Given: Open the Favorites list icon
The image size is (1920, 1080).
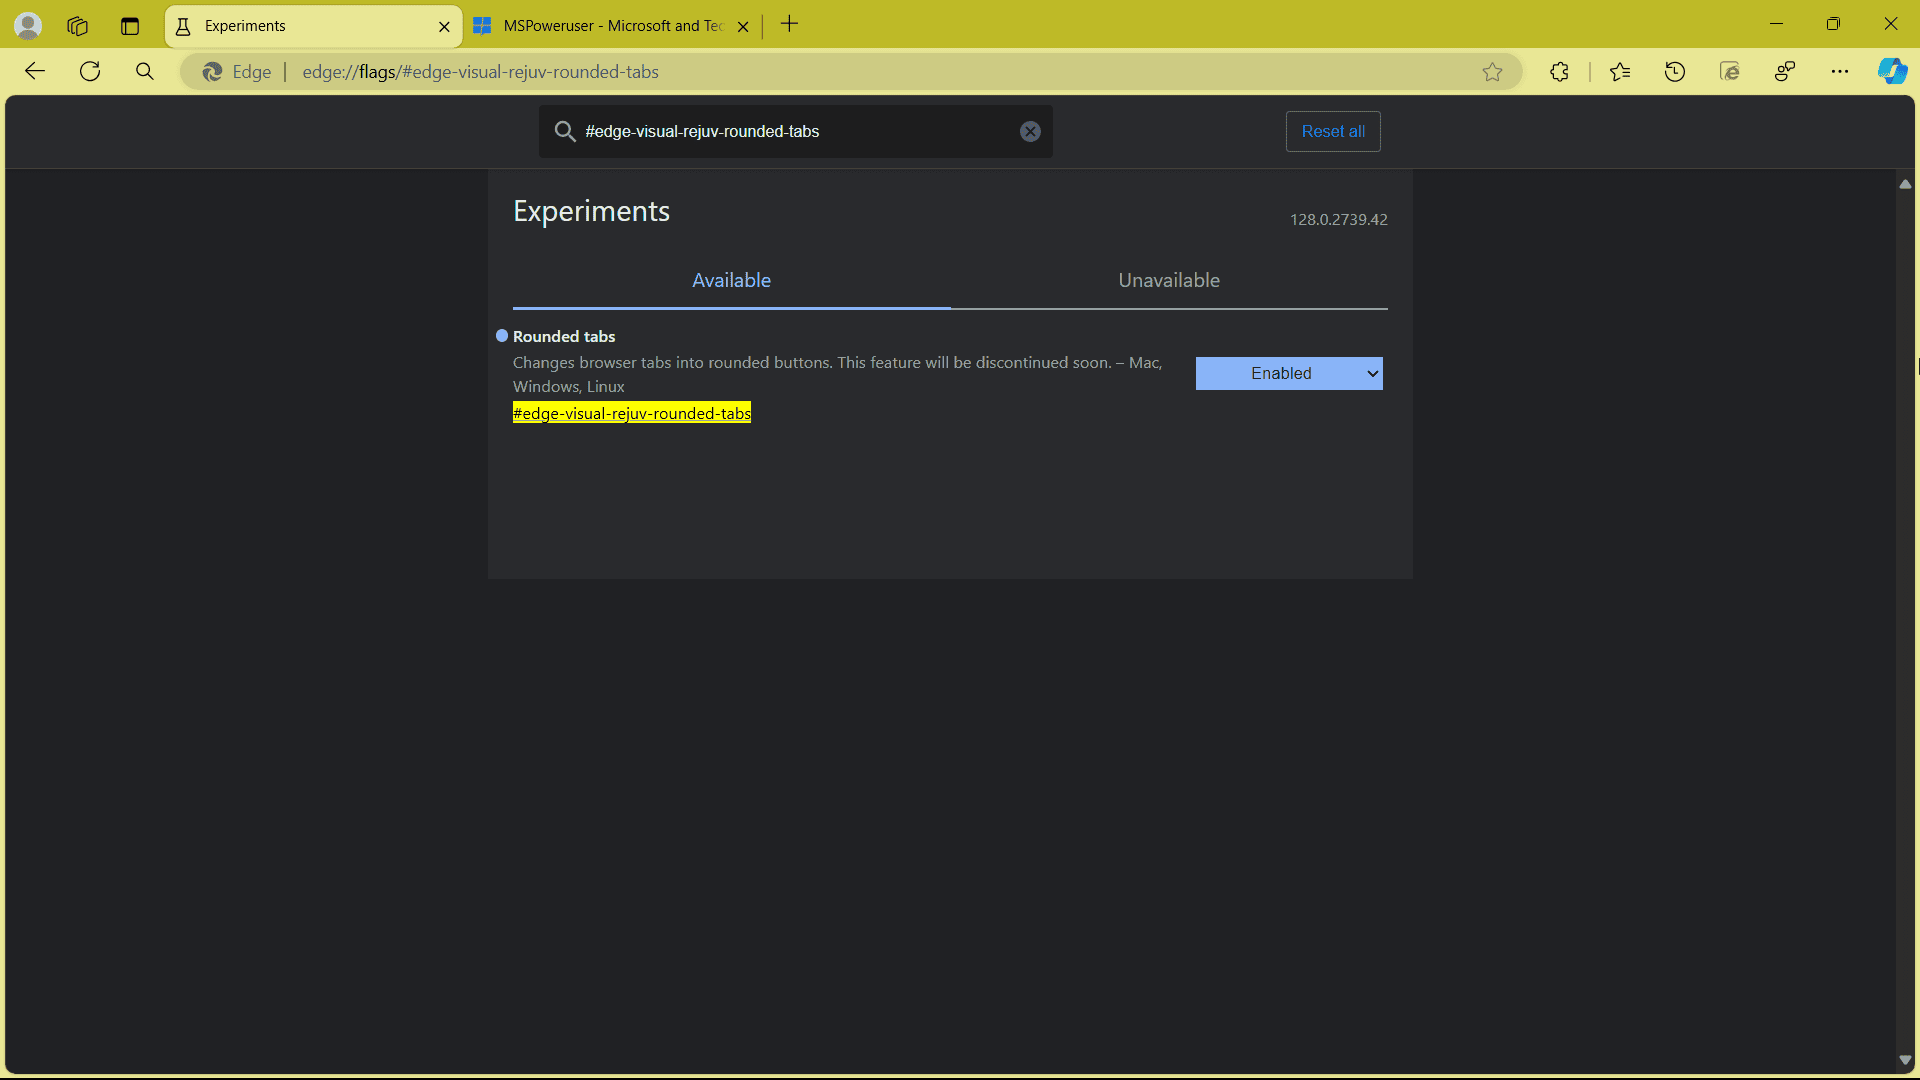Looking at the screenshot, I should click(x=1620, y=71).
